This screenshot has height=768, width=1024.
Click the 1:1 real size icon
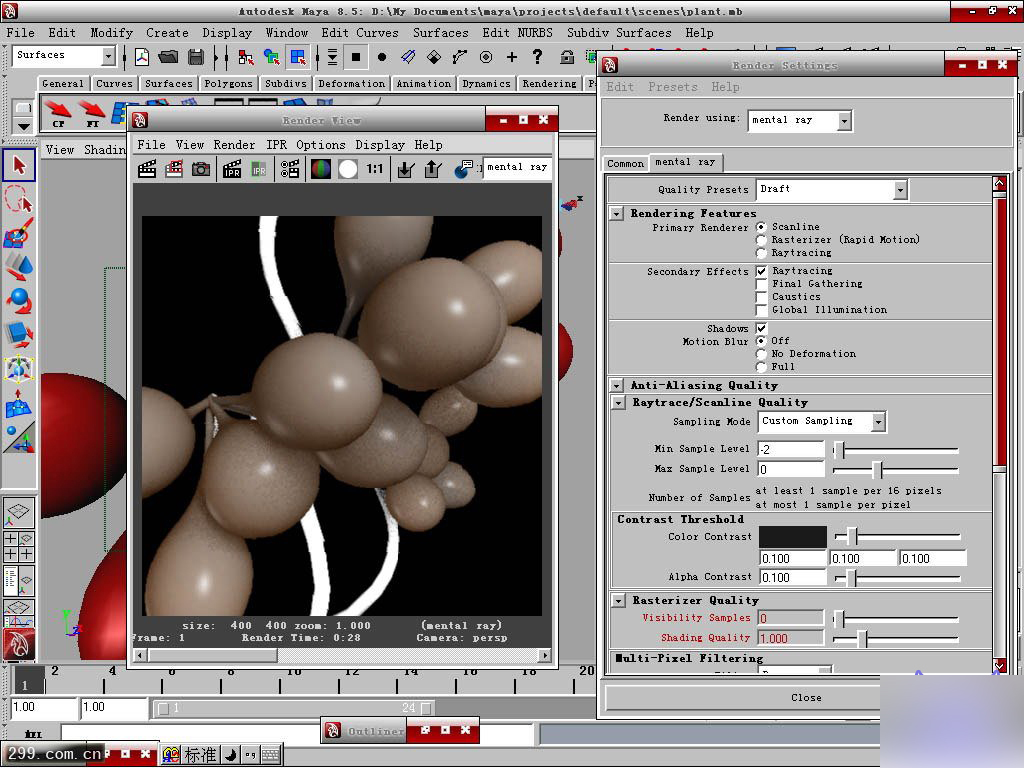pyautogui.click(x=374, y=169)
